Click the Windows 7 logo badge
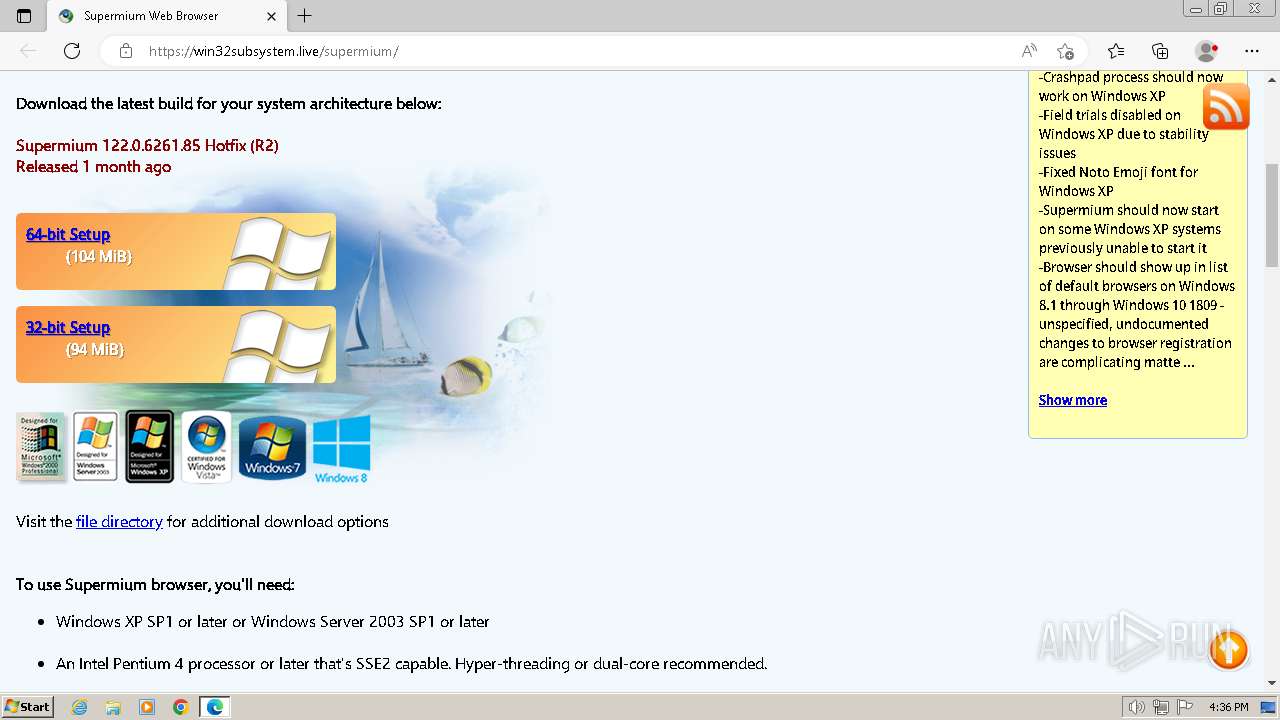The image size is (1280, 720). 272,449
